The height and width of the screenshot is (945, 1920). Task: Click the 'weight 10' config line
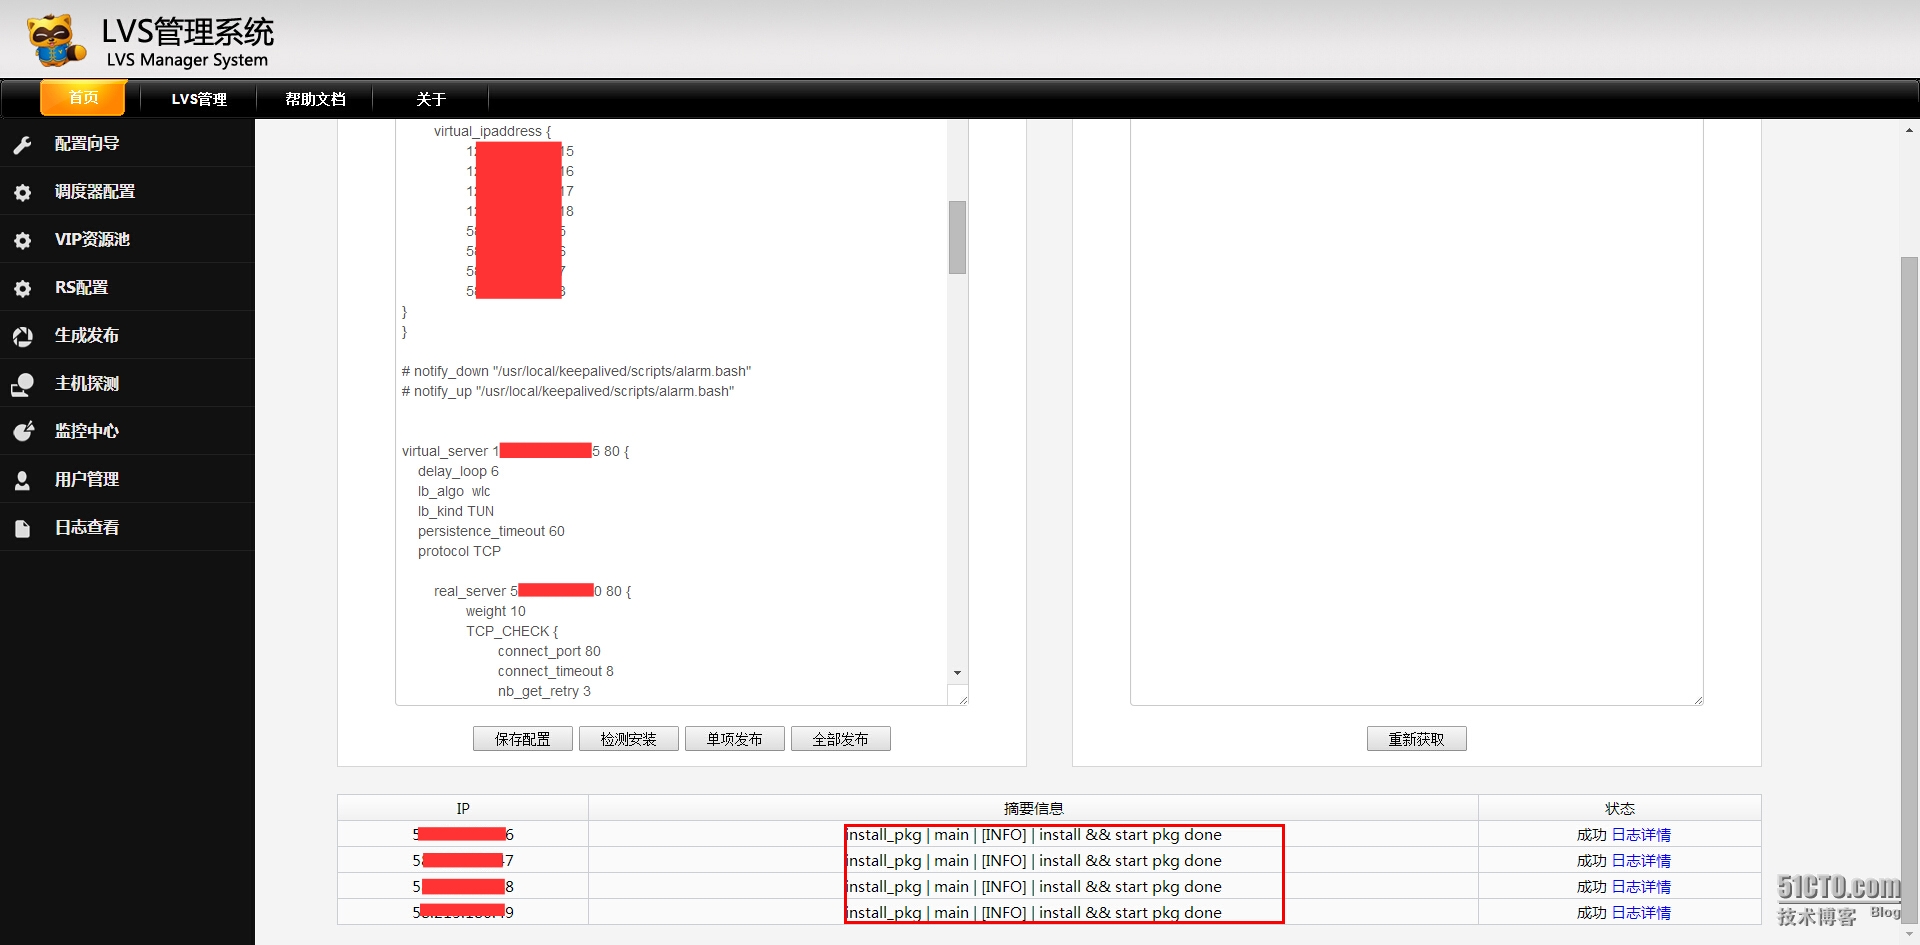495,611
